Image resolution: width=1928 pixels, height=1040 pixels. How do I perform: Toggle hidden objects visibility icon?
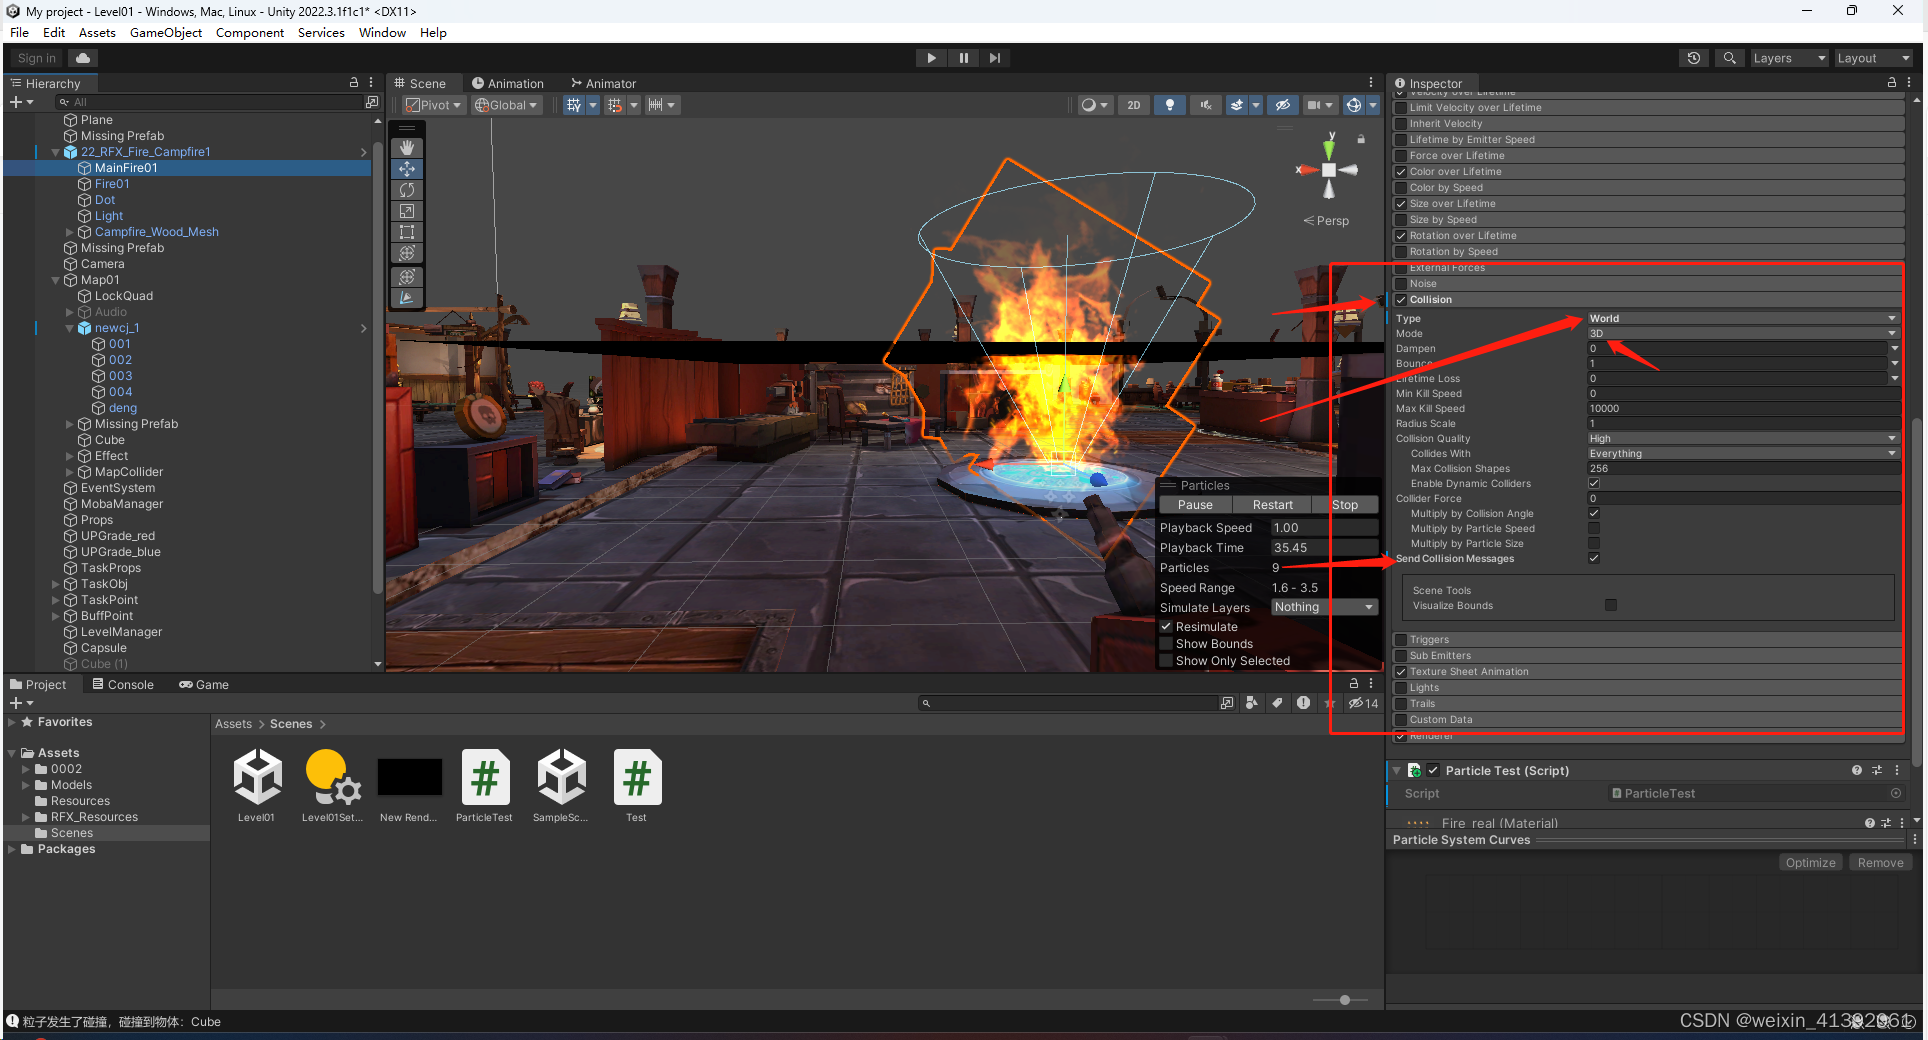1283,105
